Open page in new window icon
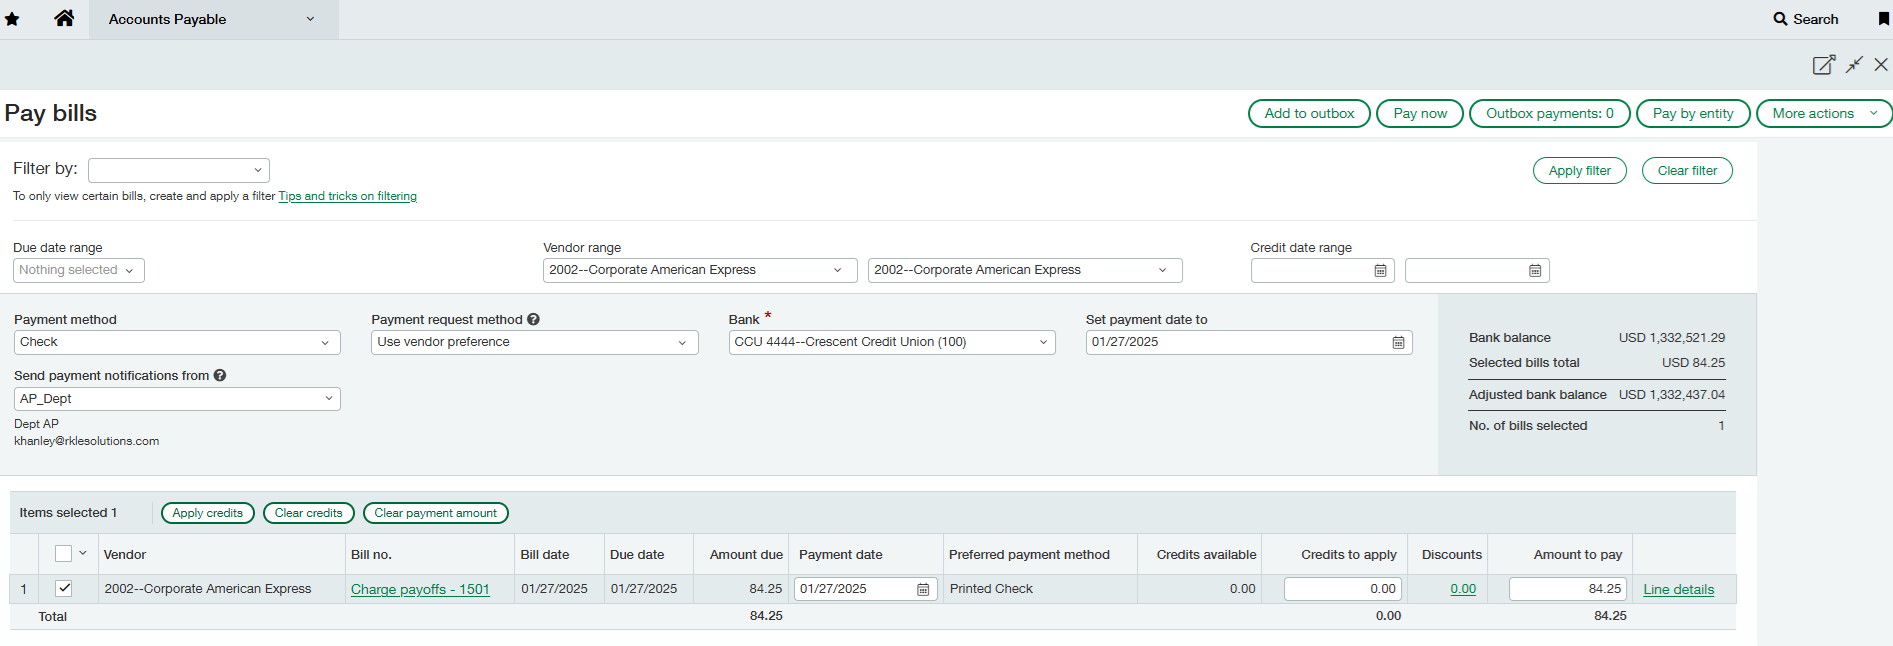The width and height of the screenshot is (1893, 646). click(1823, 65)
